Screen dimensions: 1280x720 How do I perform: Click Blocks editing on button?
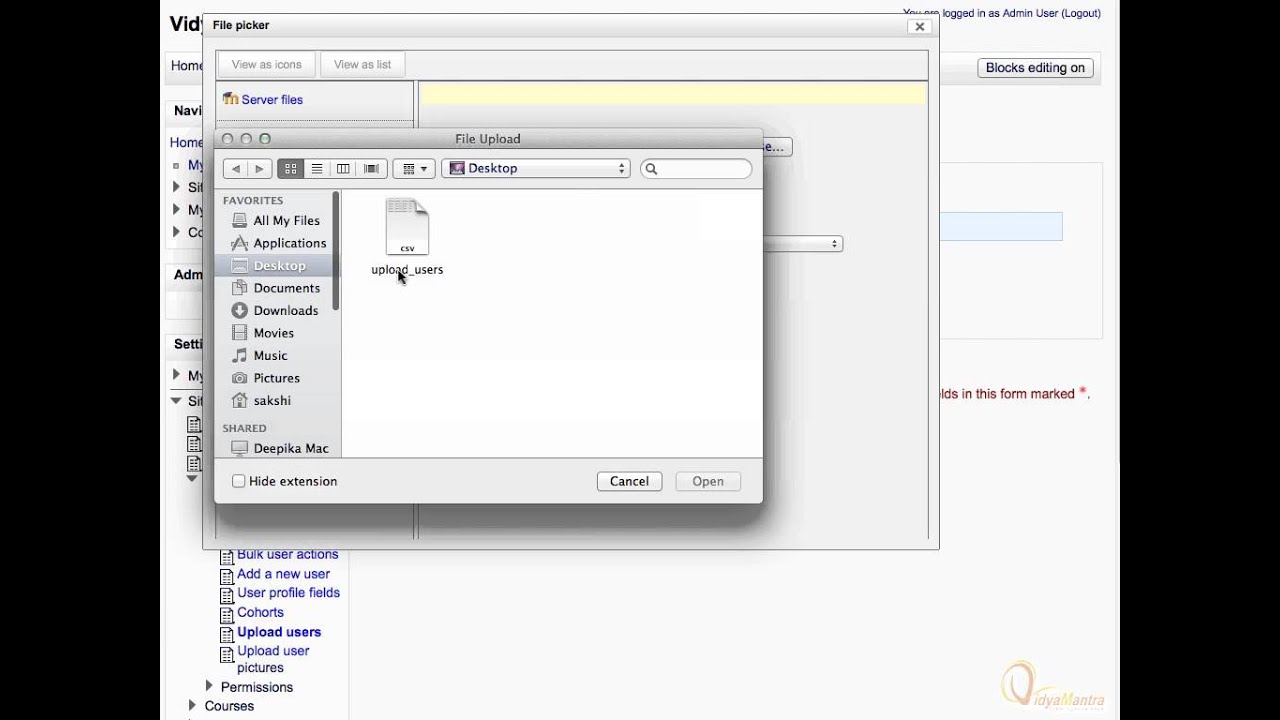coord(1035,68)
